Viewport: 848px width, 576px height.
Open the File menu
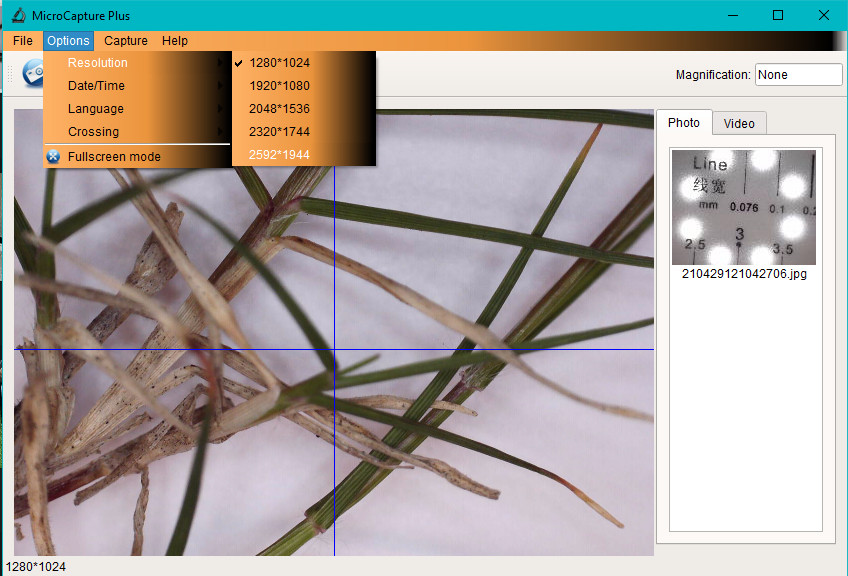(22, 41)
